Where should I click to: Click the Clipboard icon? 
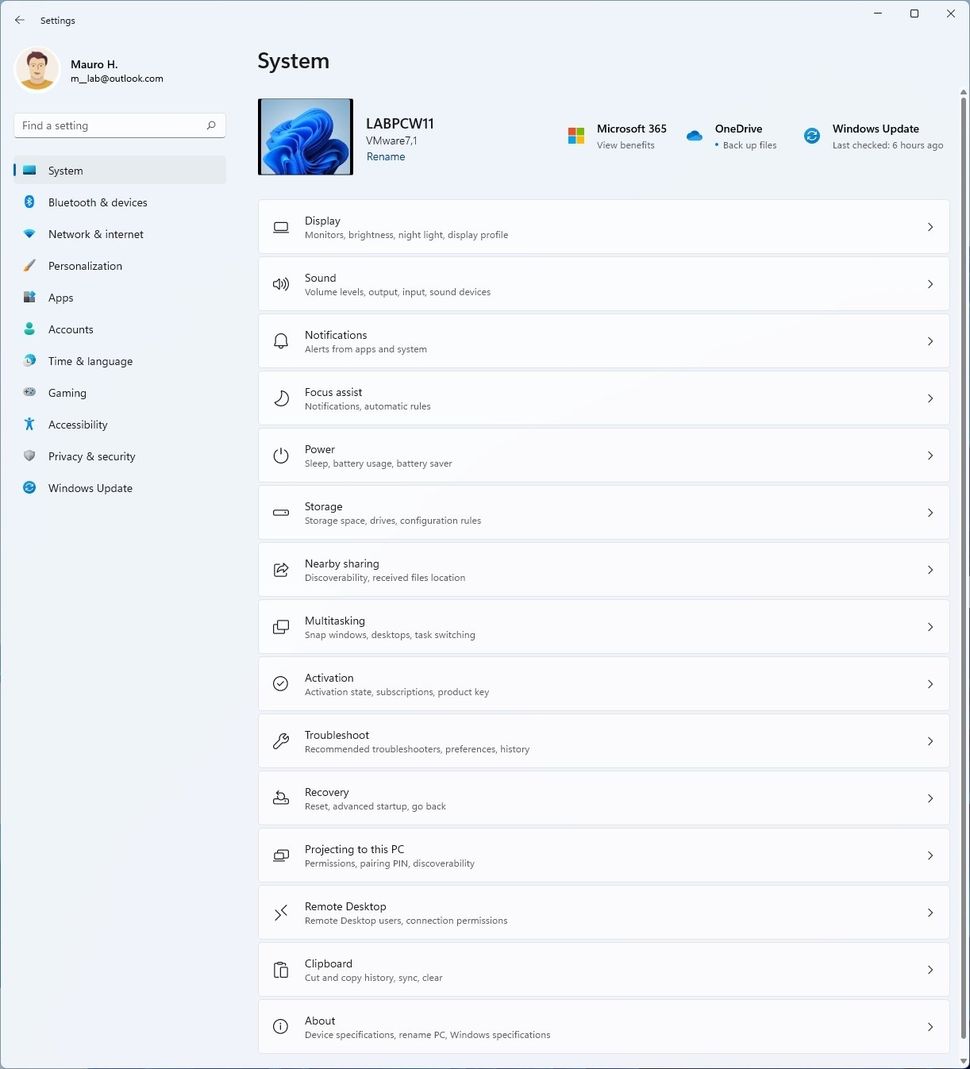pyautogui.click(x=280, y=969)
